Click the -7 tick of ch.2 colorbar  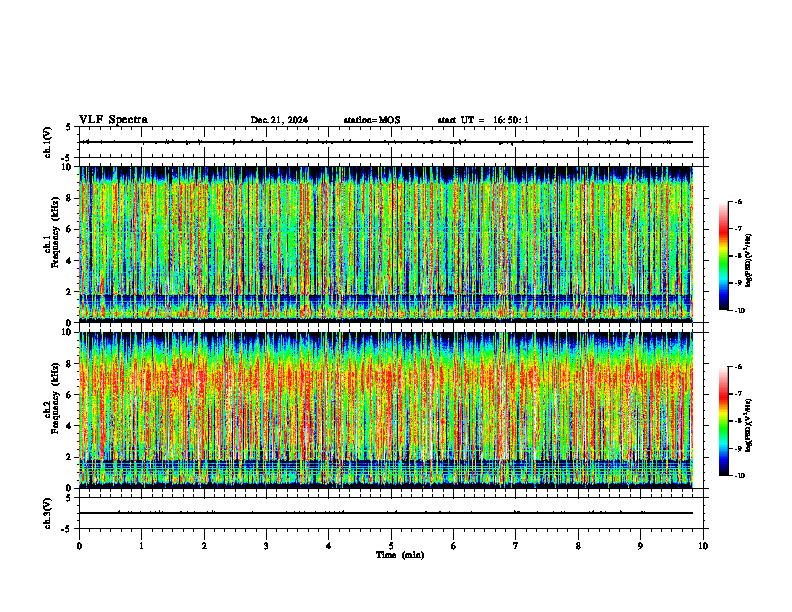point(738,394)
